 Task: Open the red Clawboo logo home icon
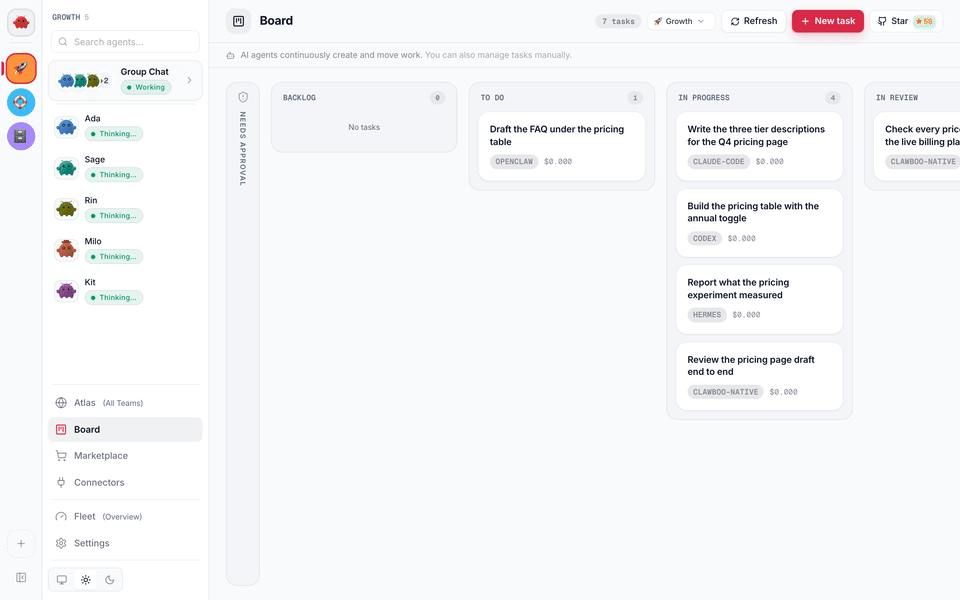coord(21,23)
